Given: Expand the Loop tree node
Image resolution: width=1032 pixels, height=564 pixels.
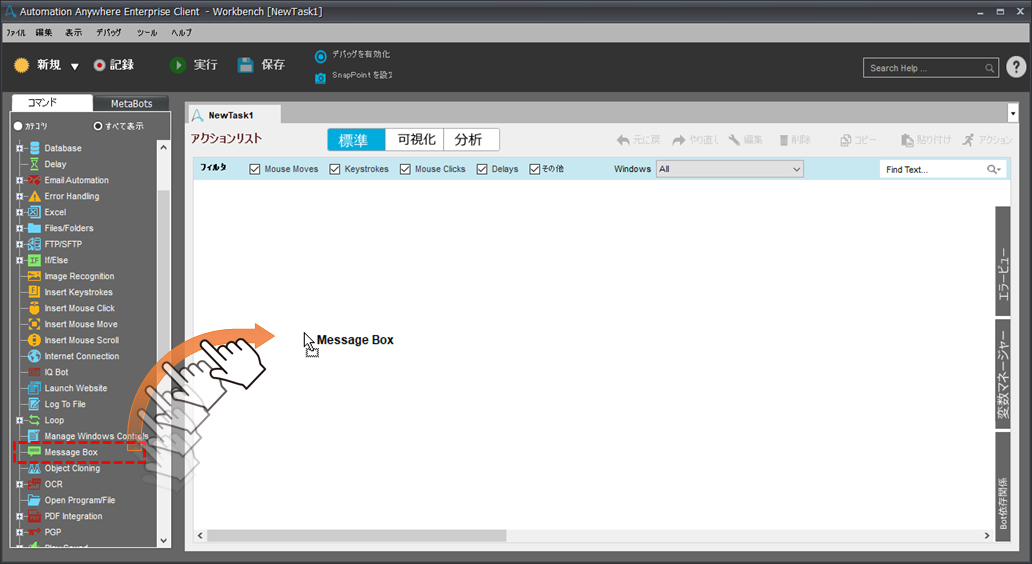Looking at the screenshot, I should click(x=20, y=420).
